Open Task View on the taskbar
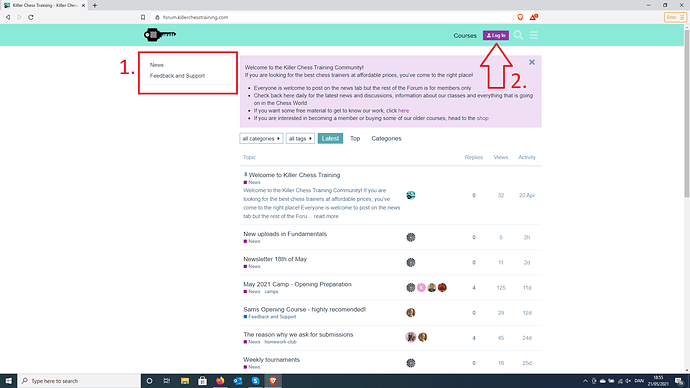690x388 pixels. click(x=167, y=381)
